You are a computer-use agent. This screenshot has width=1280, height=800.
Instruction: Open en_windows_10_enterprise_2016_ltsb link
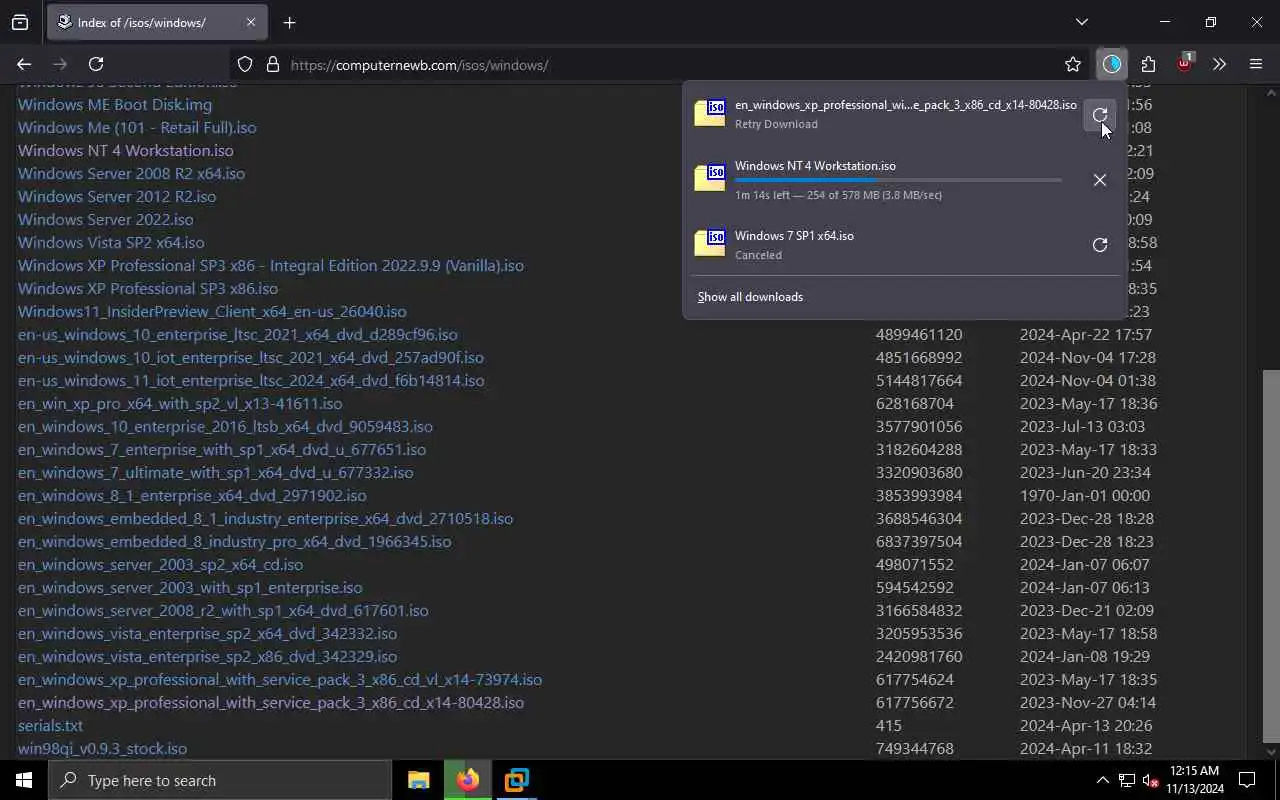click(x=225, y=426)
